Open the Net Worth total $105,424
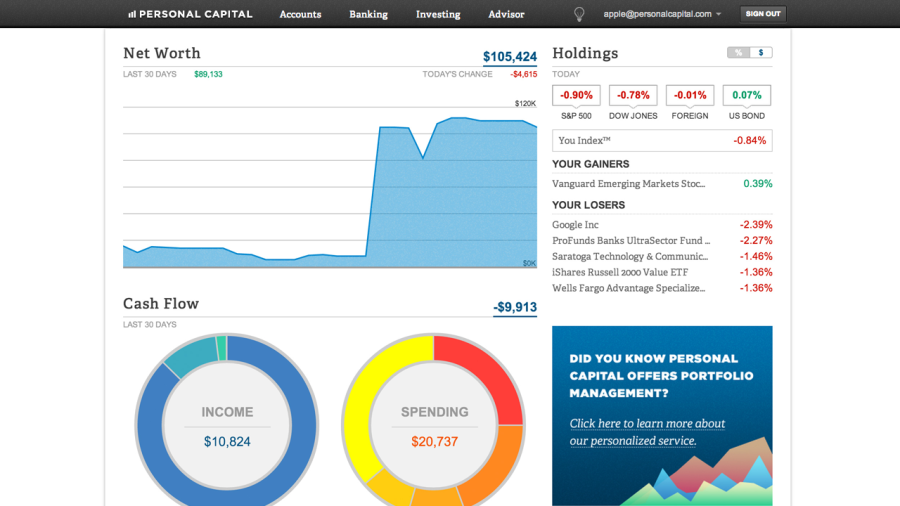Image resolution: width=900 pixels, height=506 pixels. [x=510, y=57]
